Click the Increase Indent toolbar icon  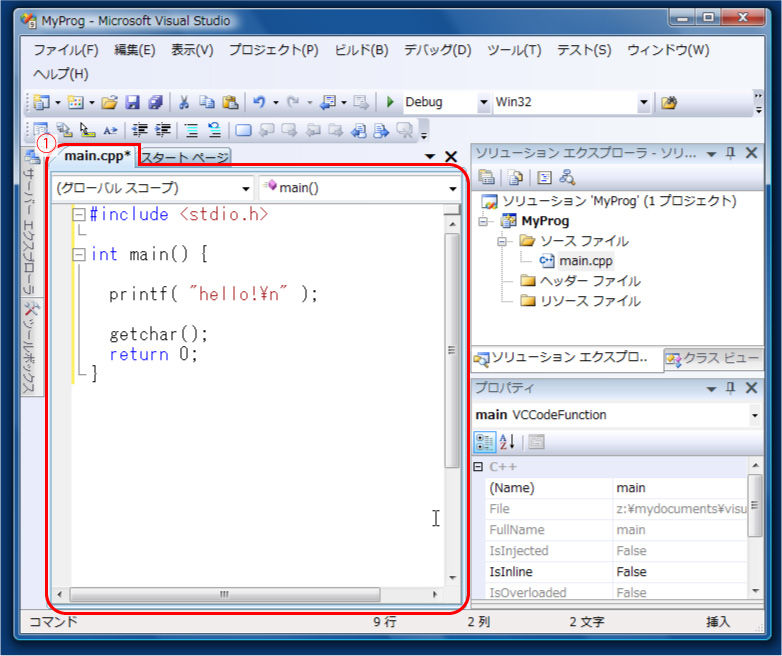tap(162, 130)
